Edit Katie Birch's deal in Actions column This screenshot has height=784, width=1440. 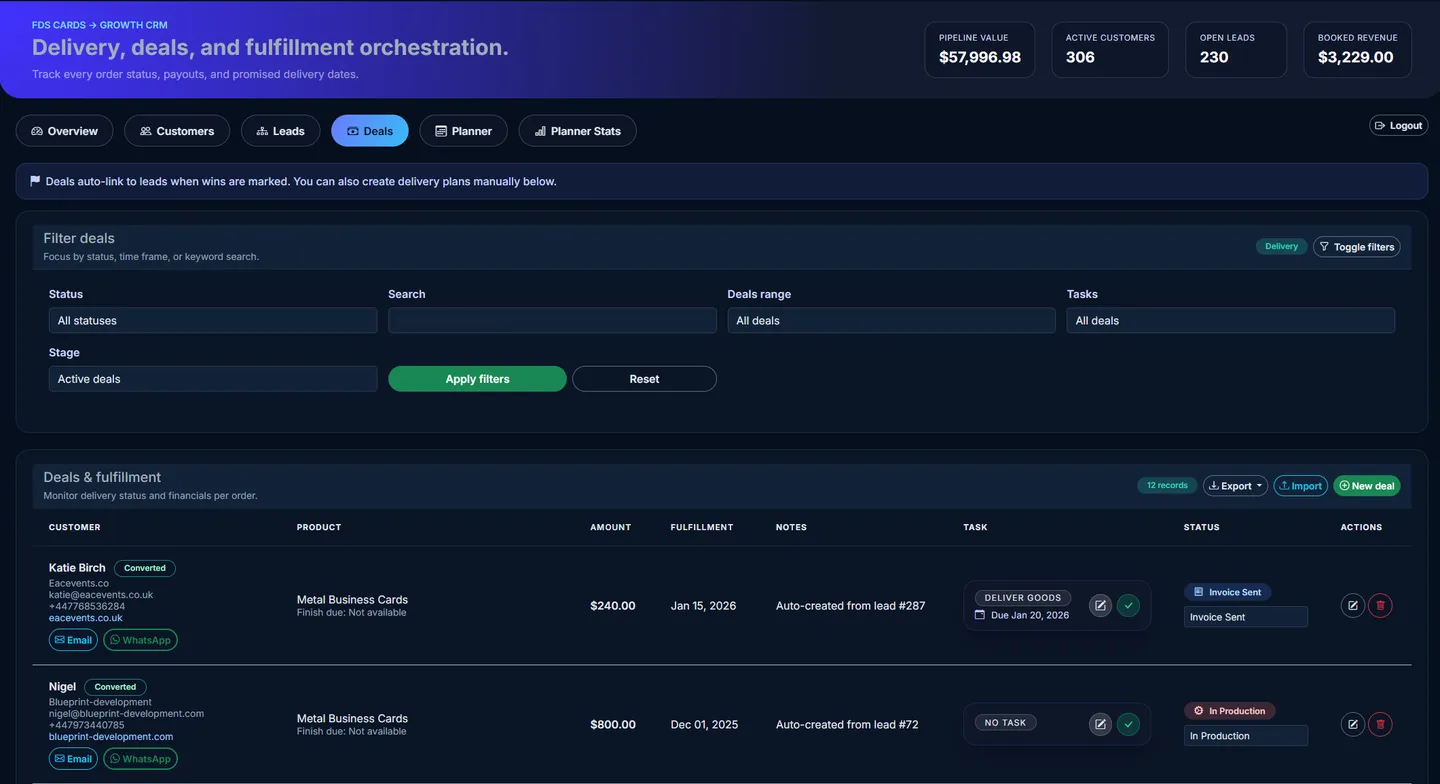[1353, 605]
